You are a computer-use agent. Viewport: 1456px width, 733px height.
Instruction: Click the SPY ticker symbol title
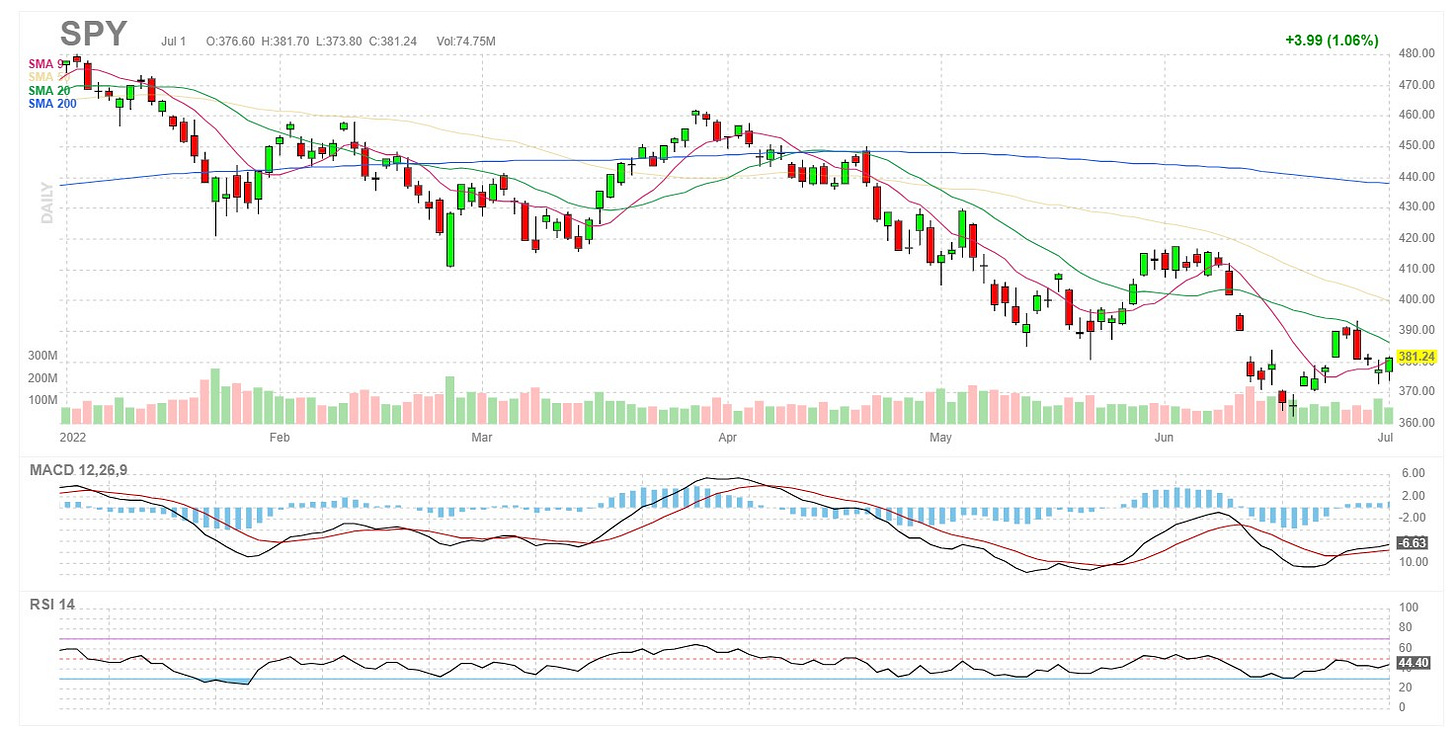pyautogui.click(x=94, y=34)
